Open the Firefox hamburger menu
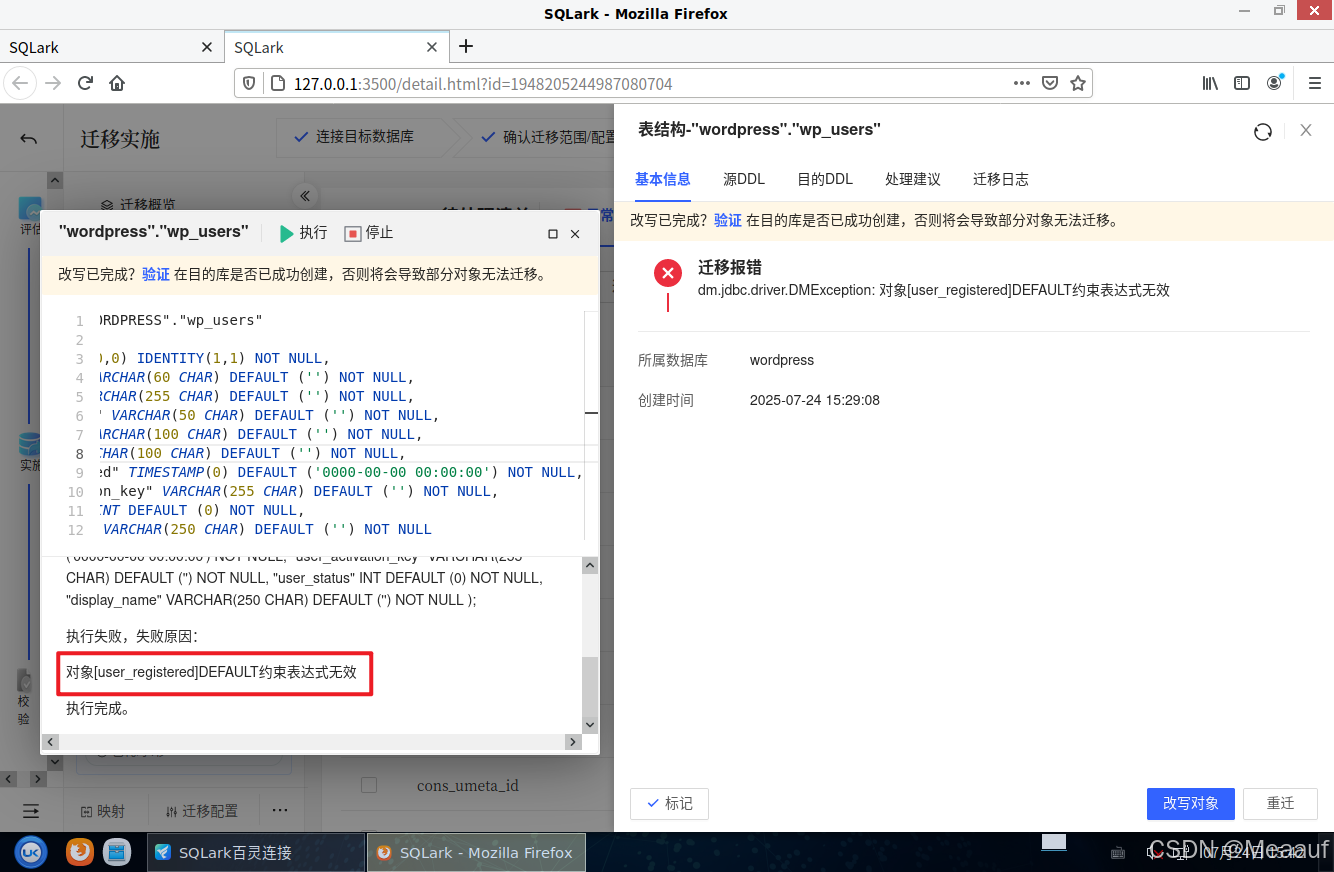 coord(1314,83)
